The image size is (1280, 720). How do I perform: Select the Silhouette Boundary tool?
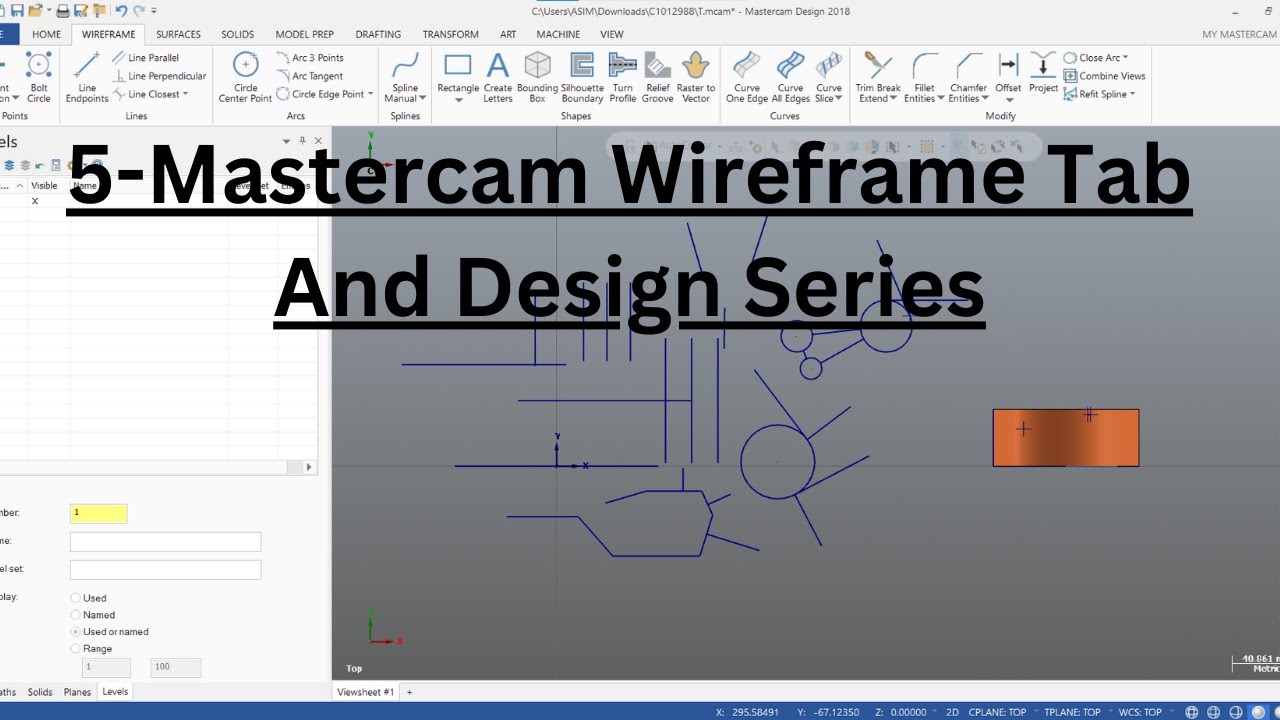(x=582, y=78)
